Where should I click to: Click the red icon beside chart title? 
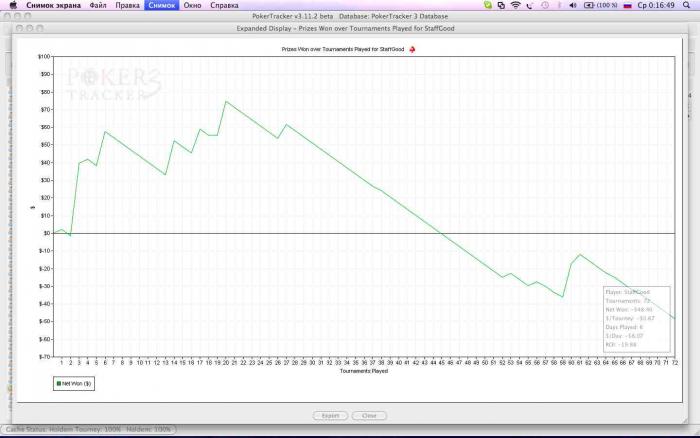[412, 49]
